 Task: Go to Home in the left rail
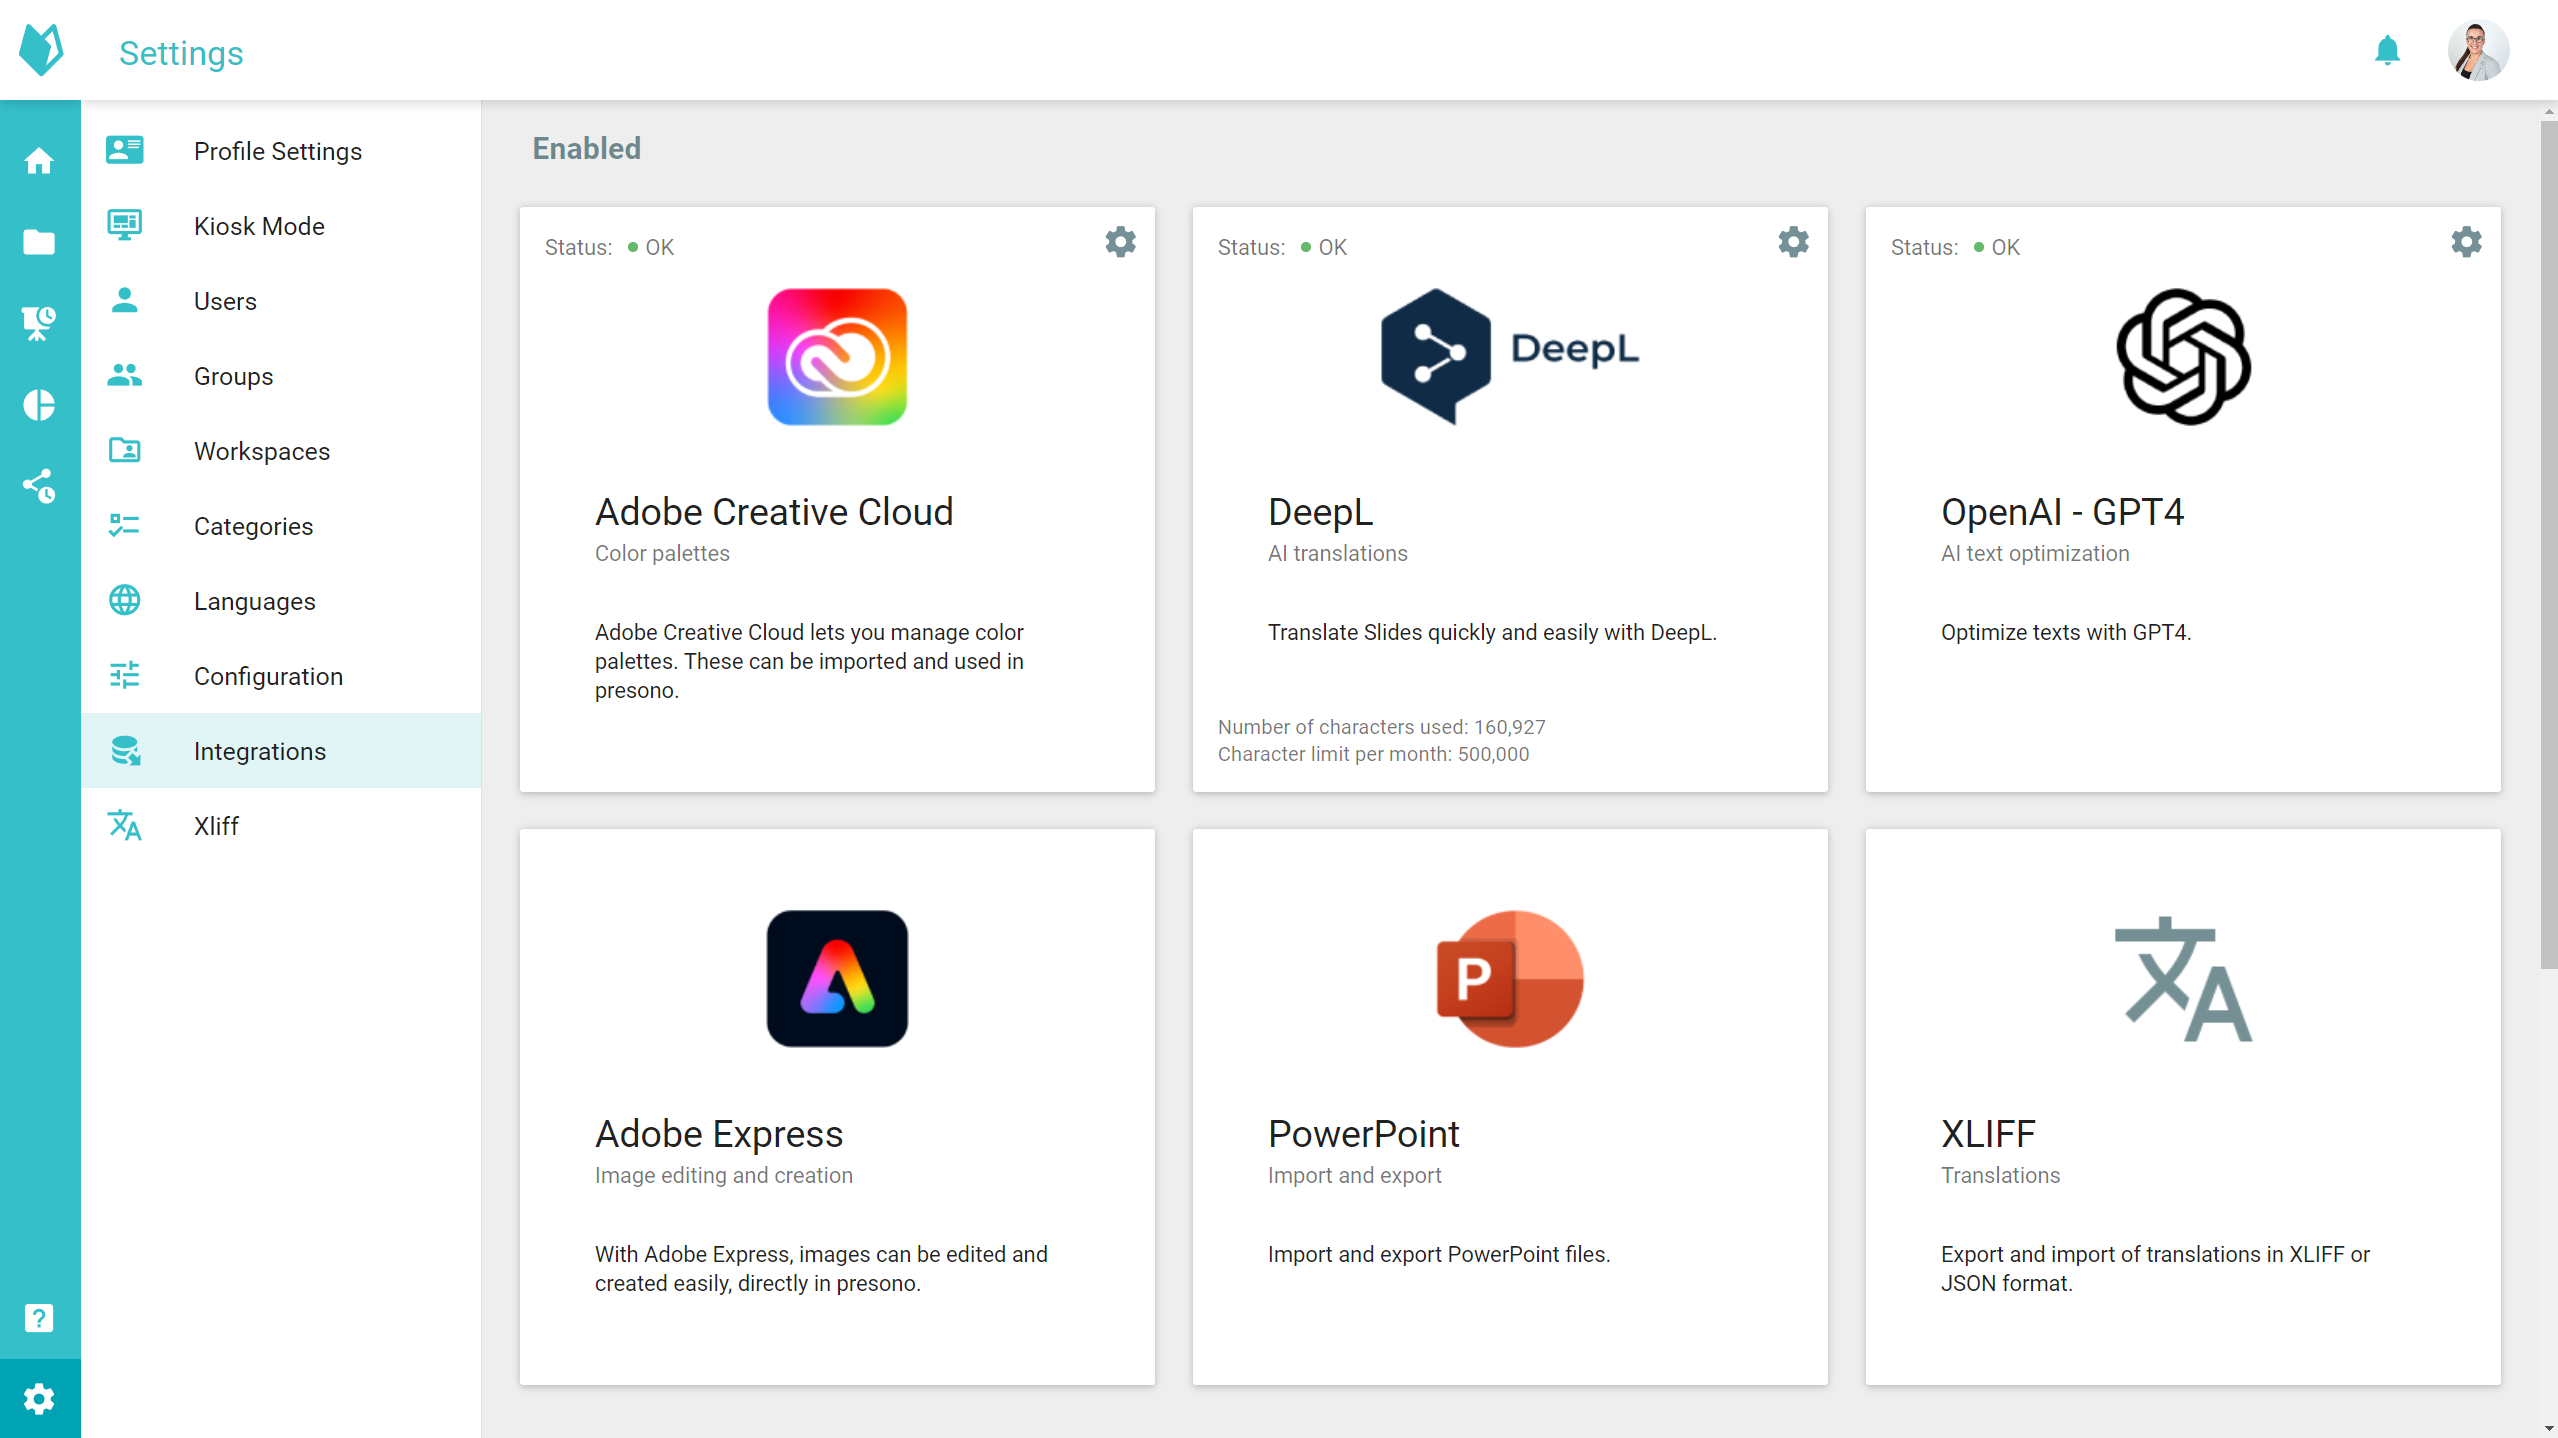(39, 160)
